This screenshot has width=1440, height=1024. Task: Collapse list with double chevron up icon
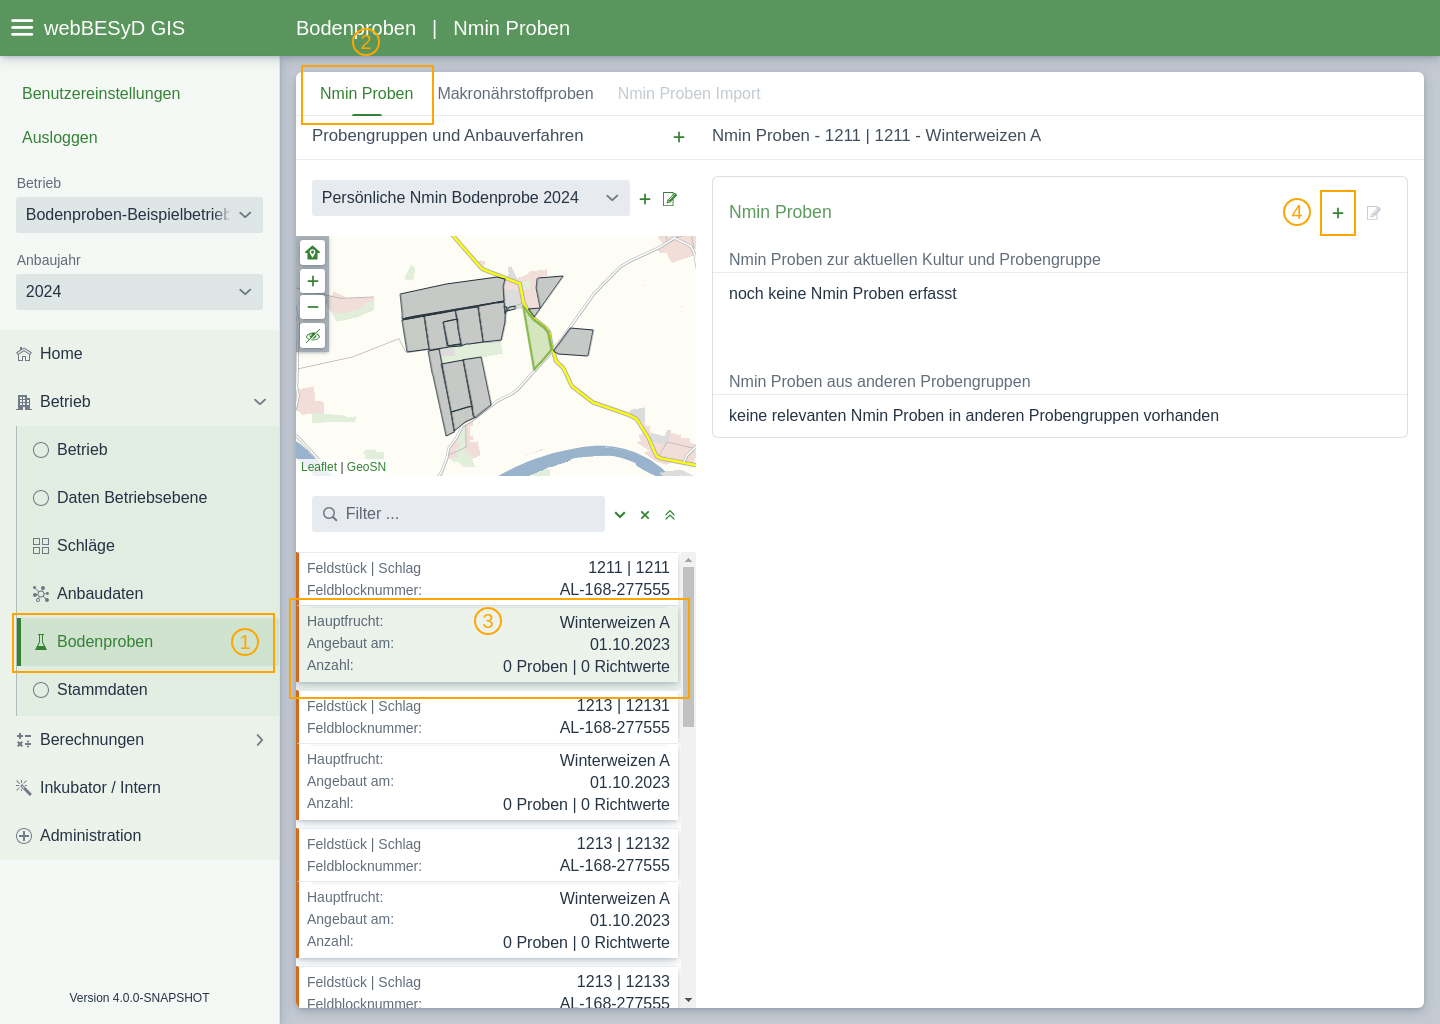click(670, 515)
